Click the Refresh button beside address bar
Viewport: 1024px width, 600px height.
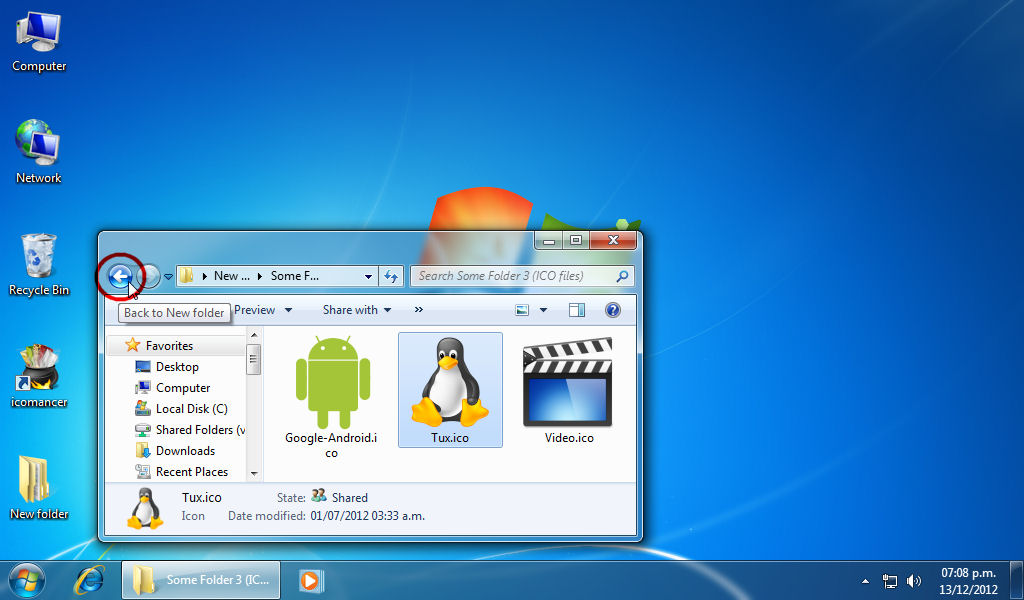(x=391, y=276)
